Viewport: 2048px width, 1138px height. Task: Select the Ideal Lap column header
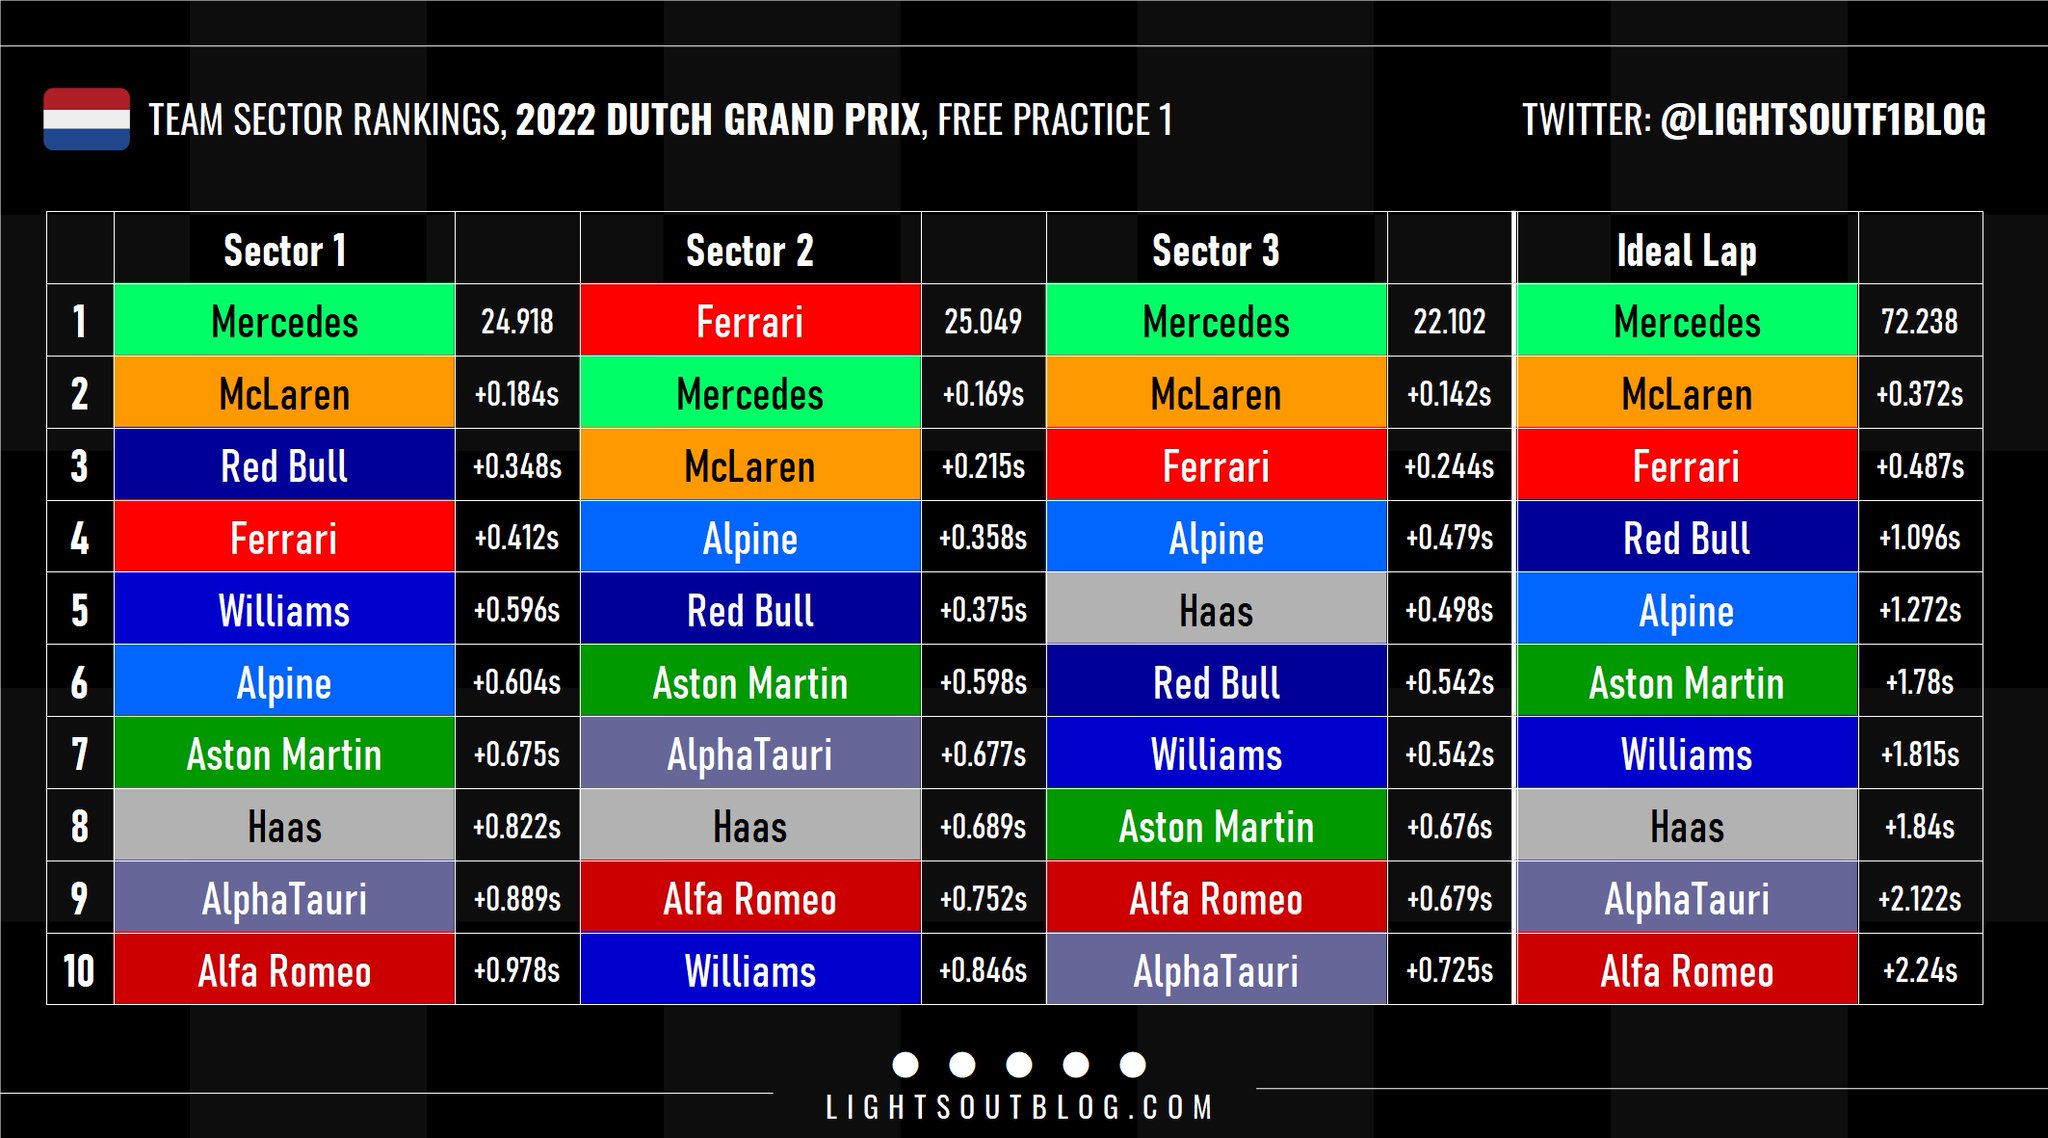1687,250
